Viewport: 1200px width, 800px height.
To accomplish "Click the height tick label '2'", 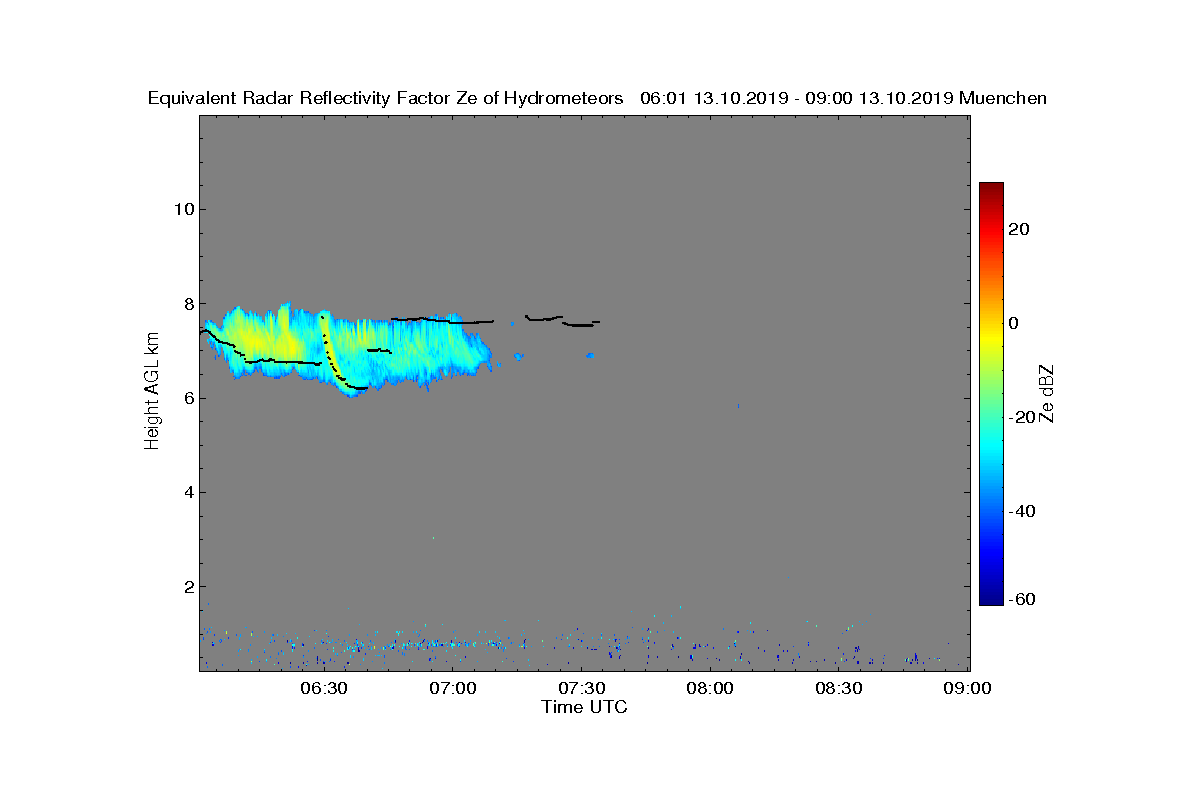I will point(188,586).
